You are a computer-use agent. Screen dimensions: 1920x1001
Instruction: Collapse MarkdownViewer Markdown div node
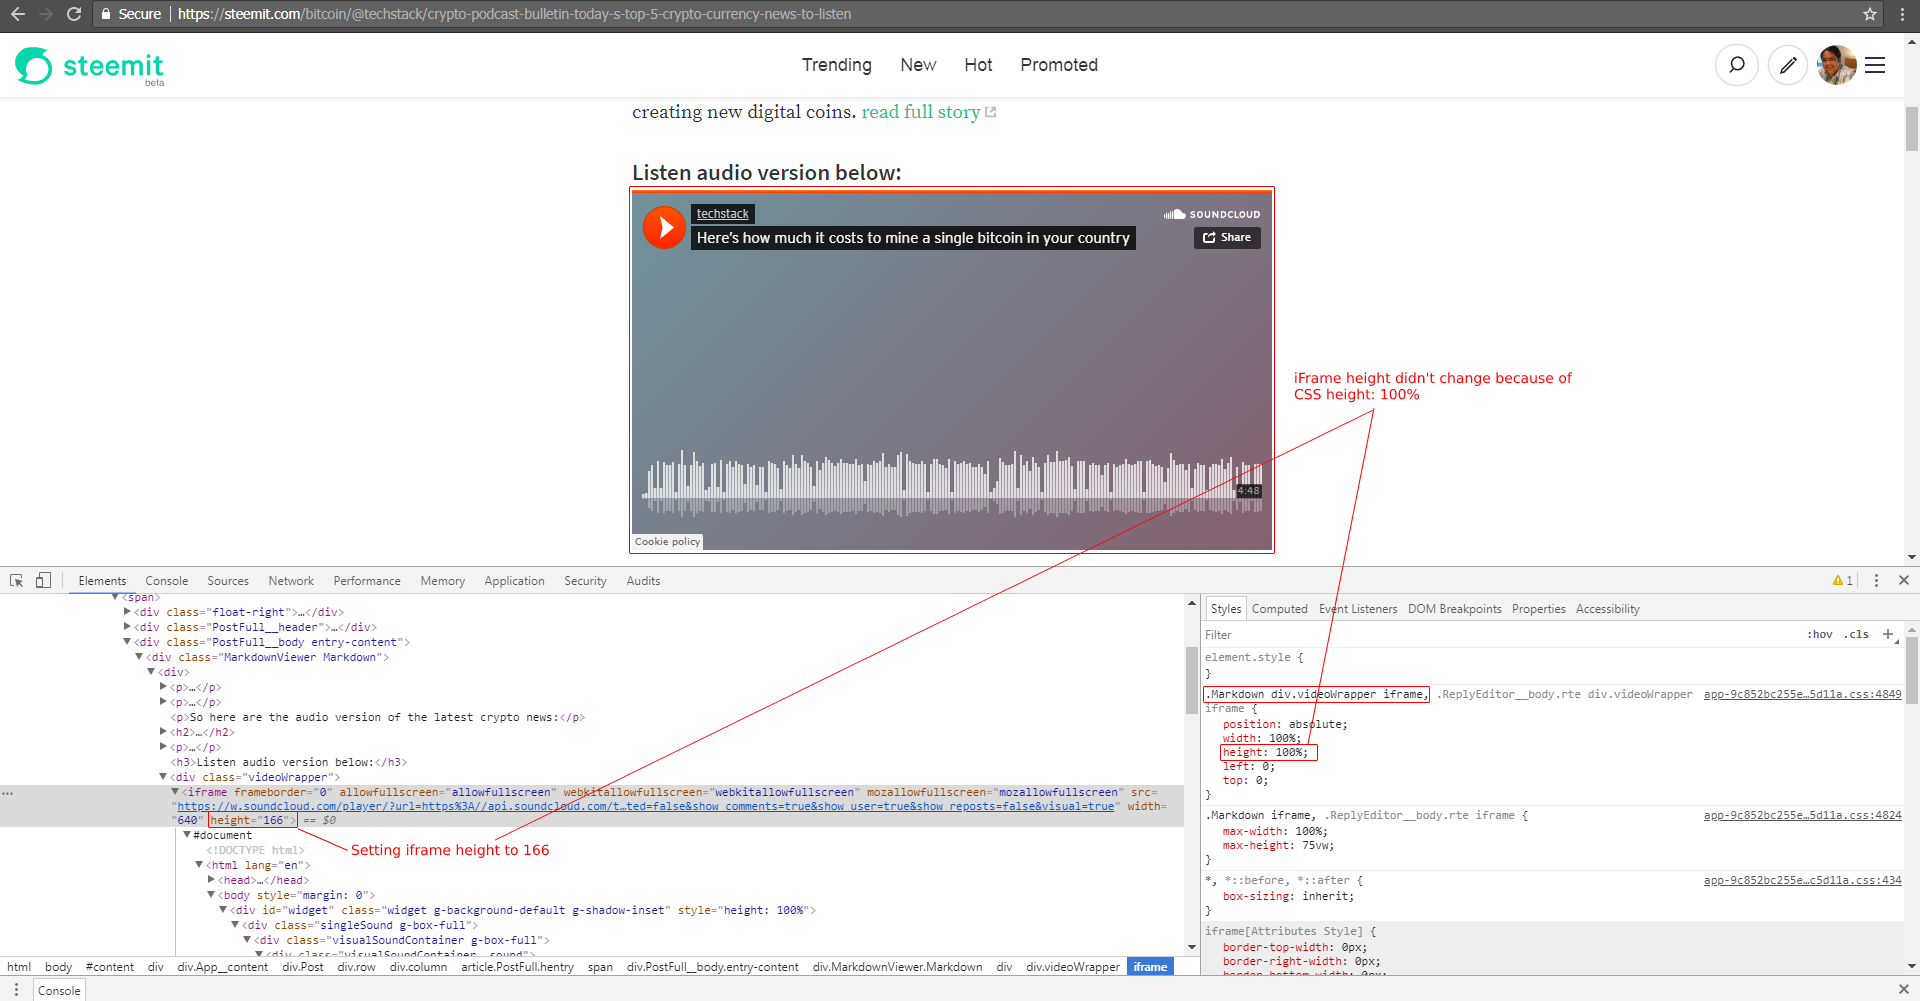[x=139, y=657]
